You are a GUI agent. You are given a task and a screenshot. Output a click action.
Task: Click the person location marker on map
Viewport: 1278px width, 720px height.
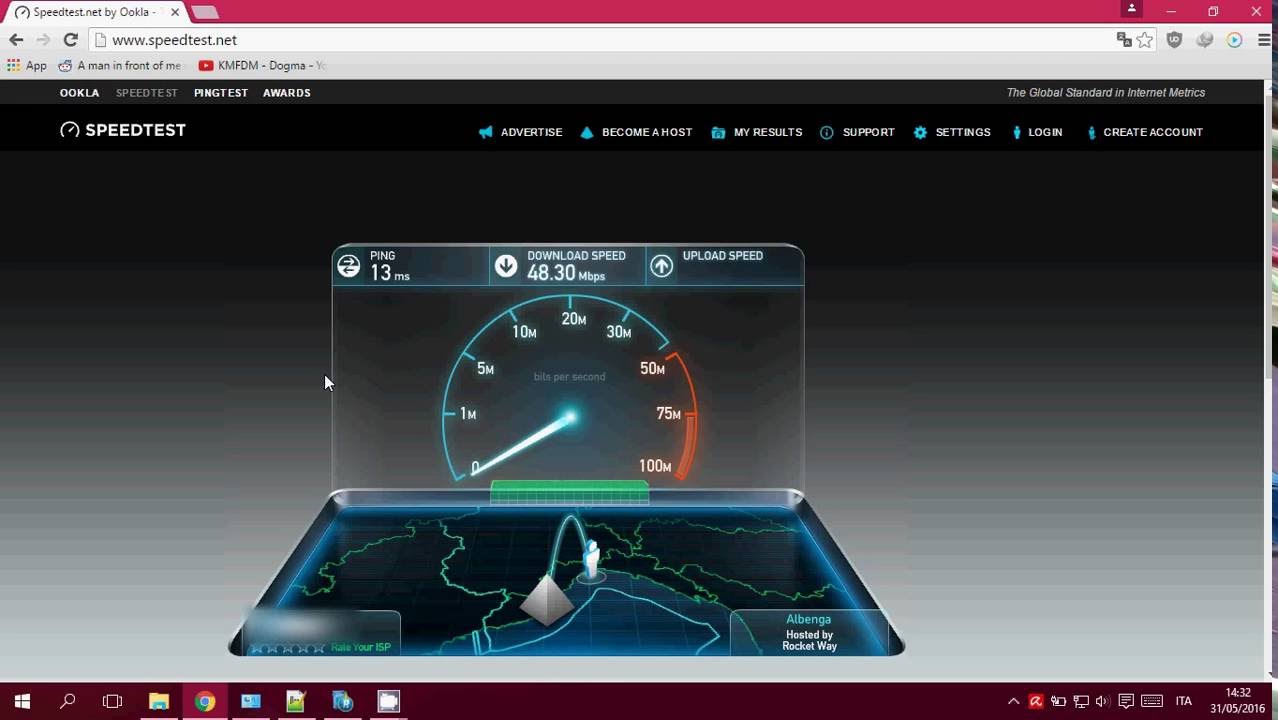click(591, 560)
